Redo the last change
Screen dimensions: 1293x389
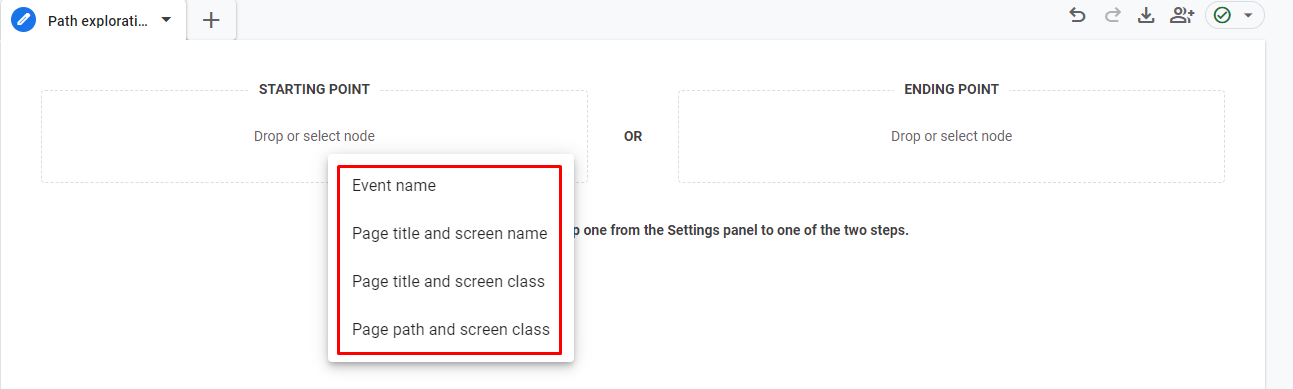click(1112, 15)
